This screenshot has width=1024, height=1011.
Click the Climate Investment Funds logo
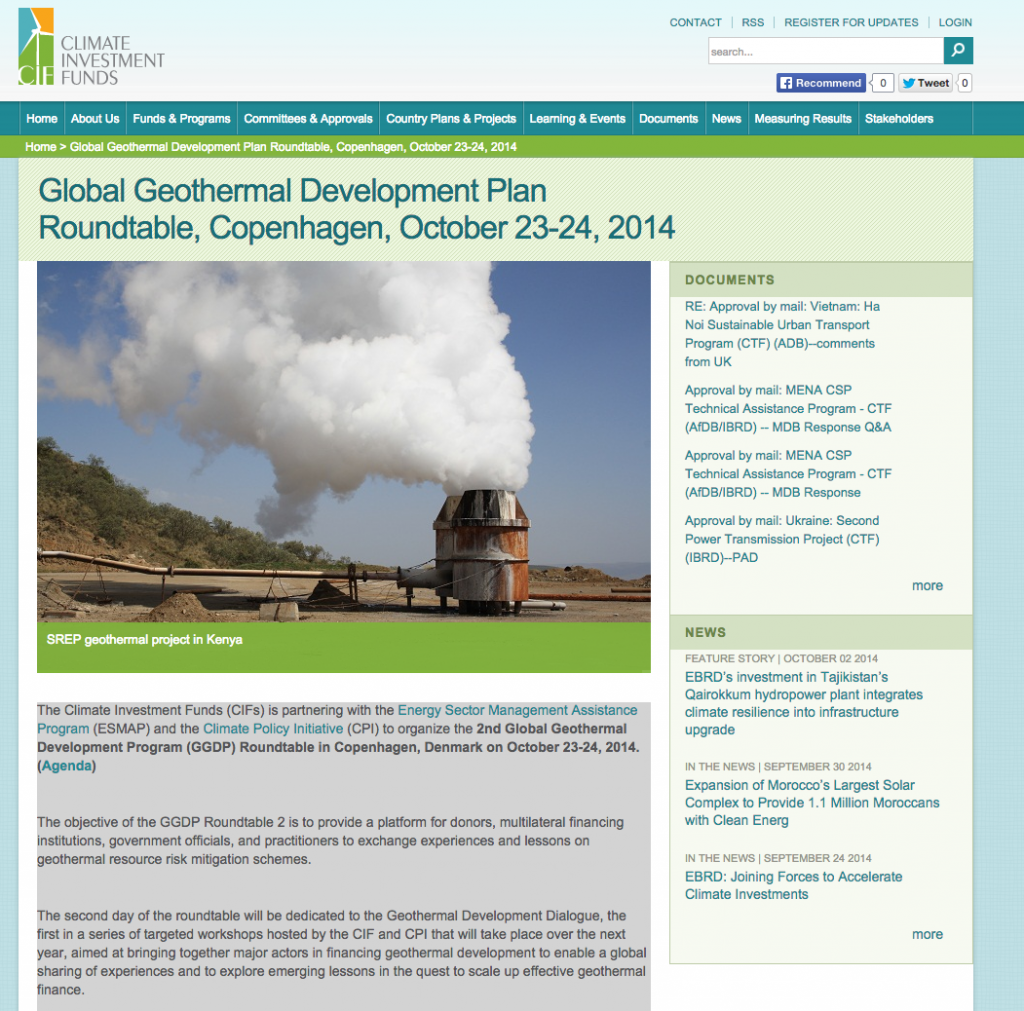click(91, 47)
